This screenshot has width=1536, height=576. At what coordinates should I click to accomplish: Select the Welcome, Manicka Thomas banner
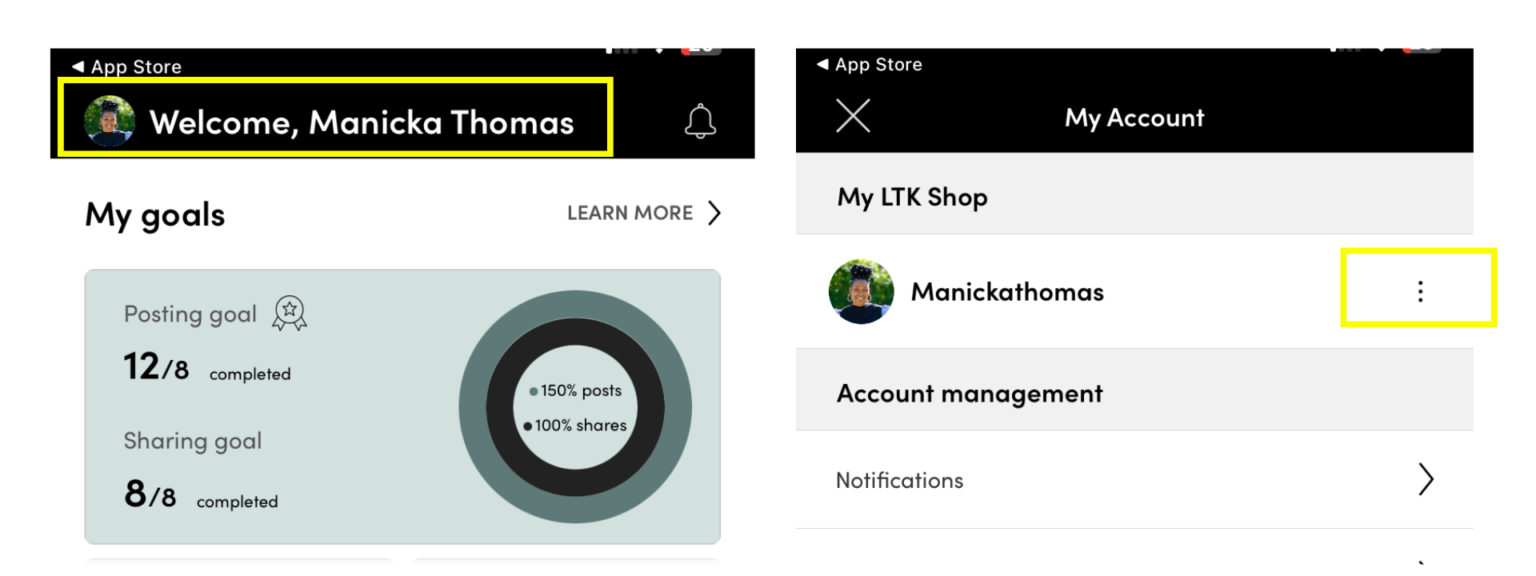click(x=335, y=118)
